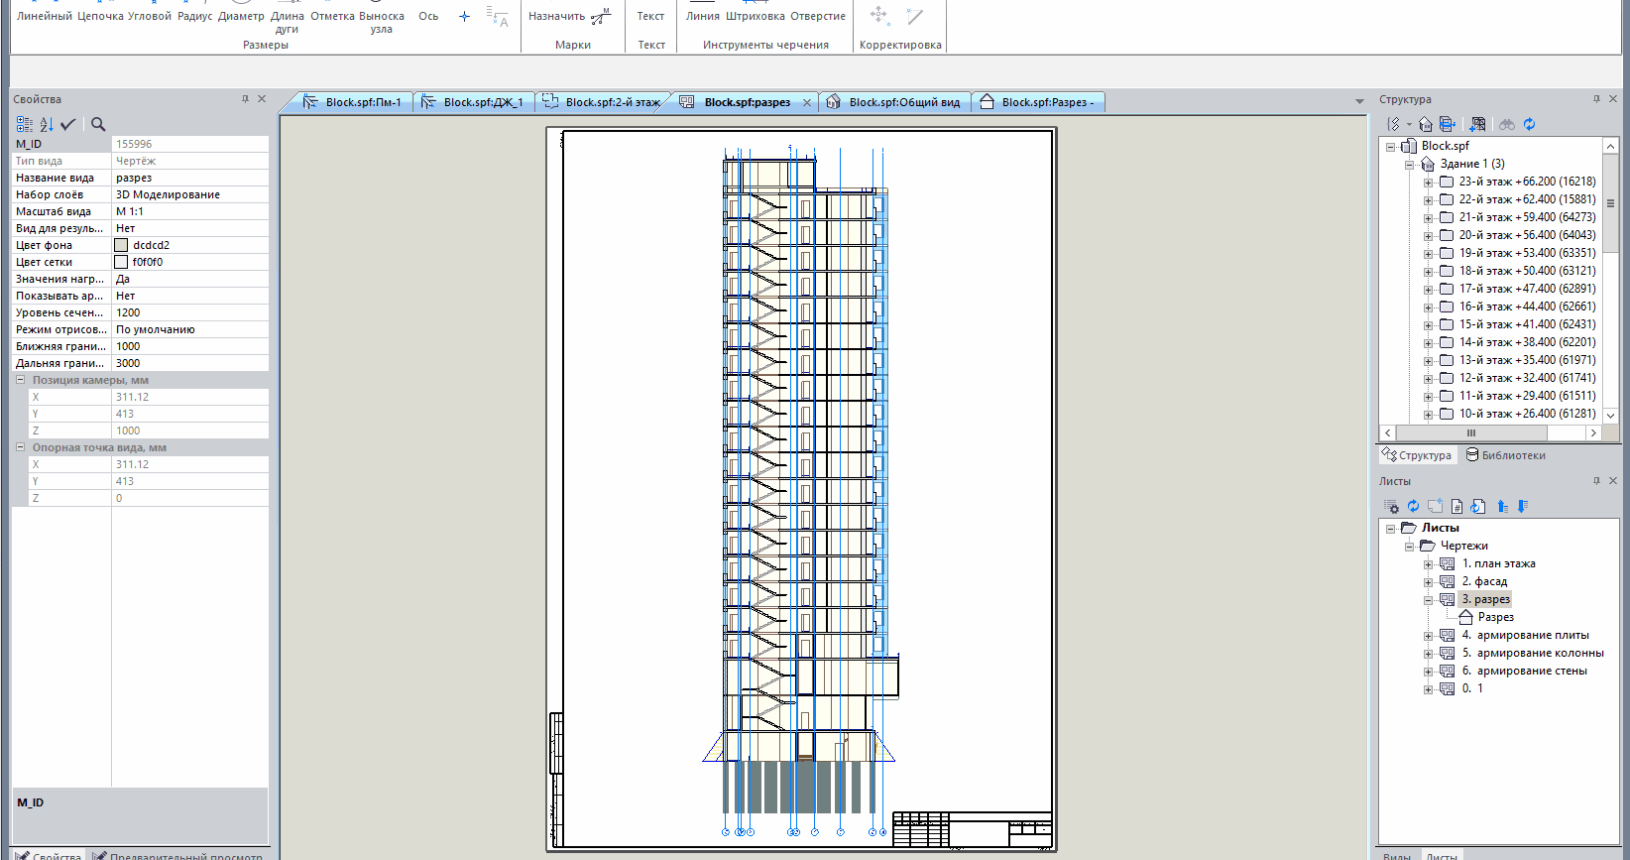Click the magnifier search icon in Свойства
Image resolution: width=1630 pixels, height=860 pixels.
click(98, 124)
